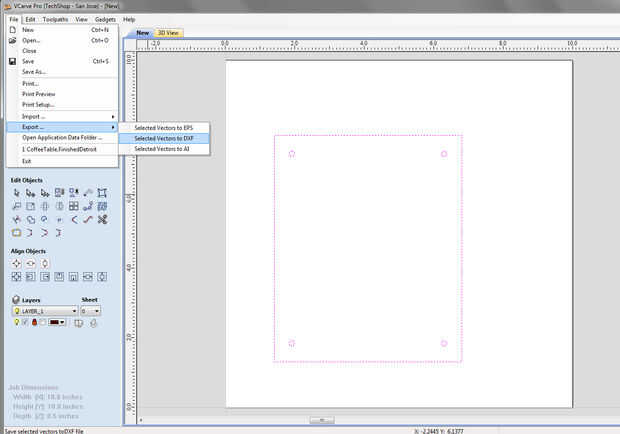This screenshot has height=434, width=620.
Task: Click the dark red layer color swatch
Action: [x=54, y=323]
